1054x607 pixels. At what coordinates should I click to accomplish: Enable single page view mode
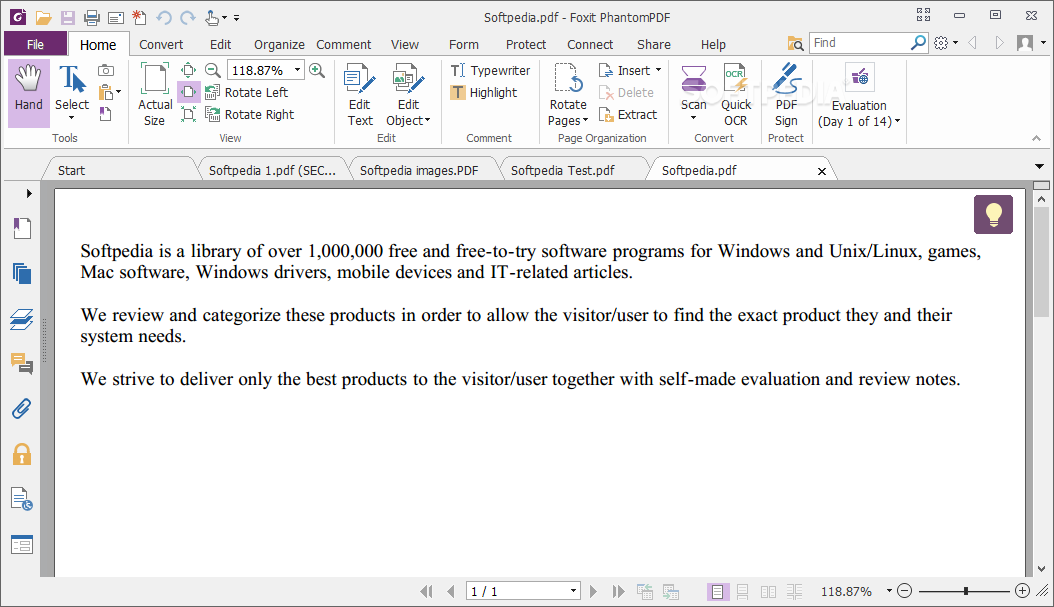[717, 592]
